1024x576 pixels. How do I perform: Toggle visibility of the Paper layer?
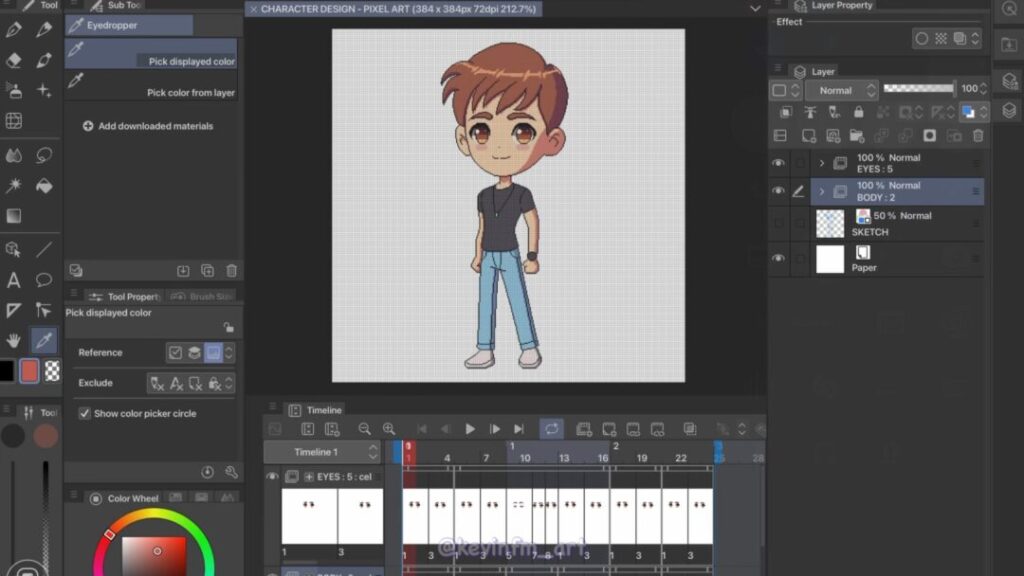pyautogui.click(x=778, y=259)
